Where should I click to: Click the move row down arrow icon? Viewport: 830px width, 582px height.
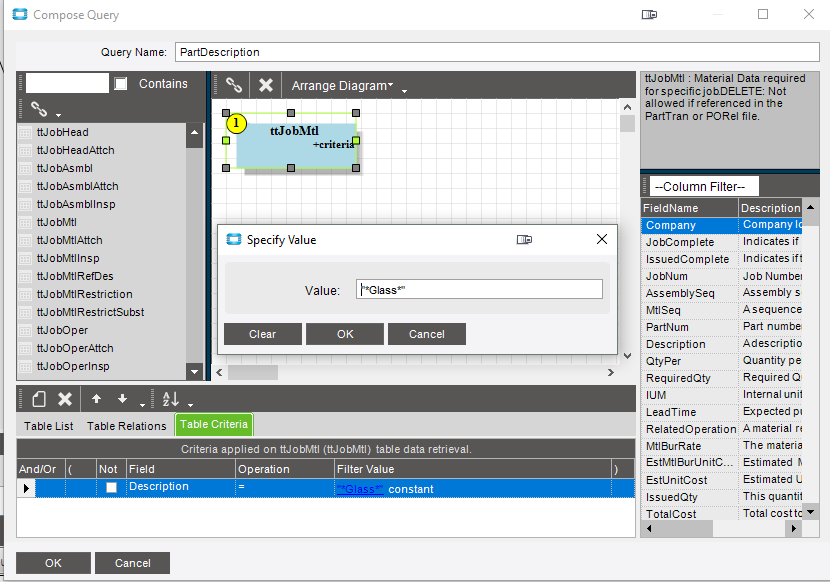coord(122,399)
